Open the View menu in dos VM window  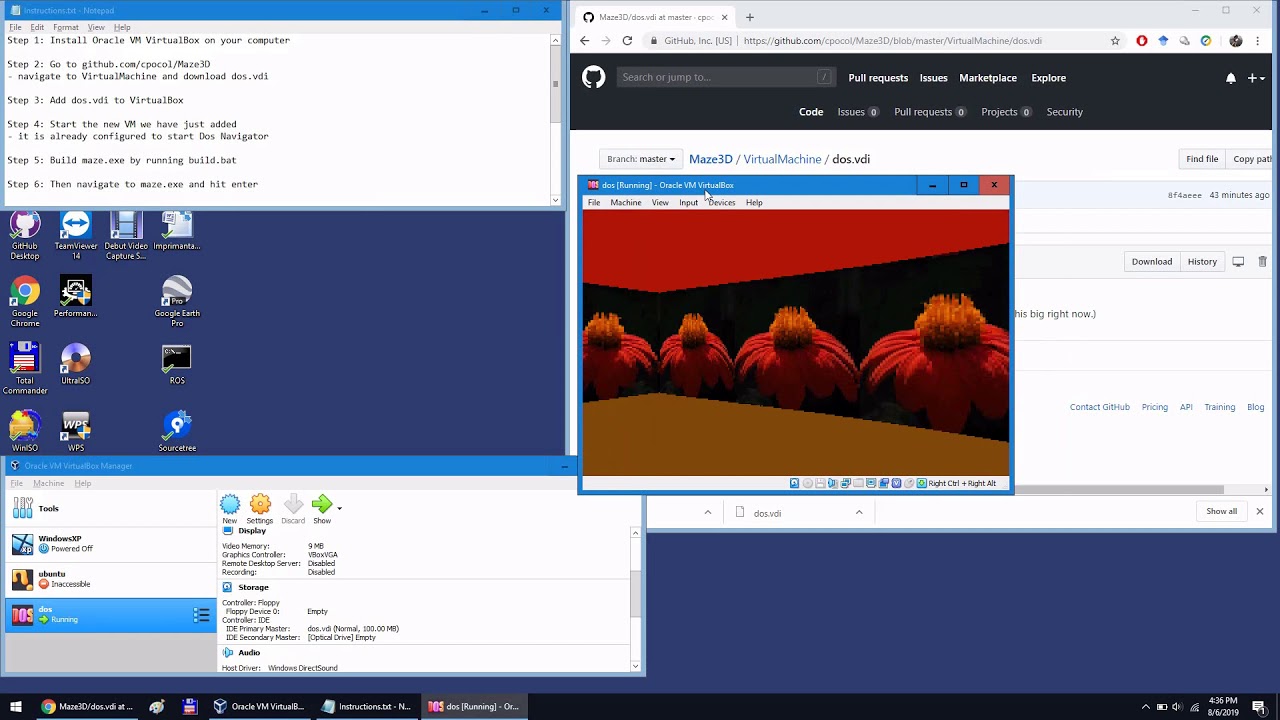pyautogui.click(x=660, y=203)
